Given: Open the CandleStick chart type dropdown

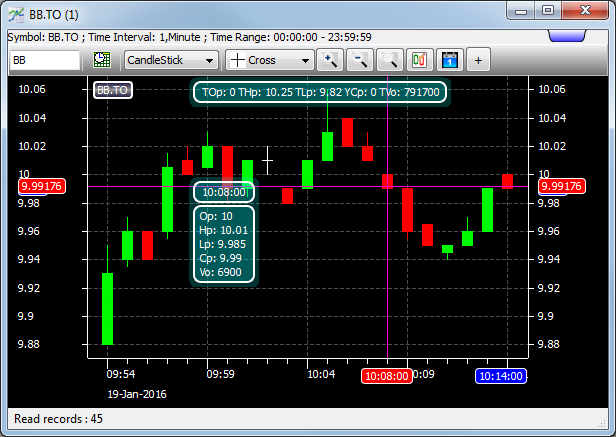Looking at the screenshot, I should [170, 60].
